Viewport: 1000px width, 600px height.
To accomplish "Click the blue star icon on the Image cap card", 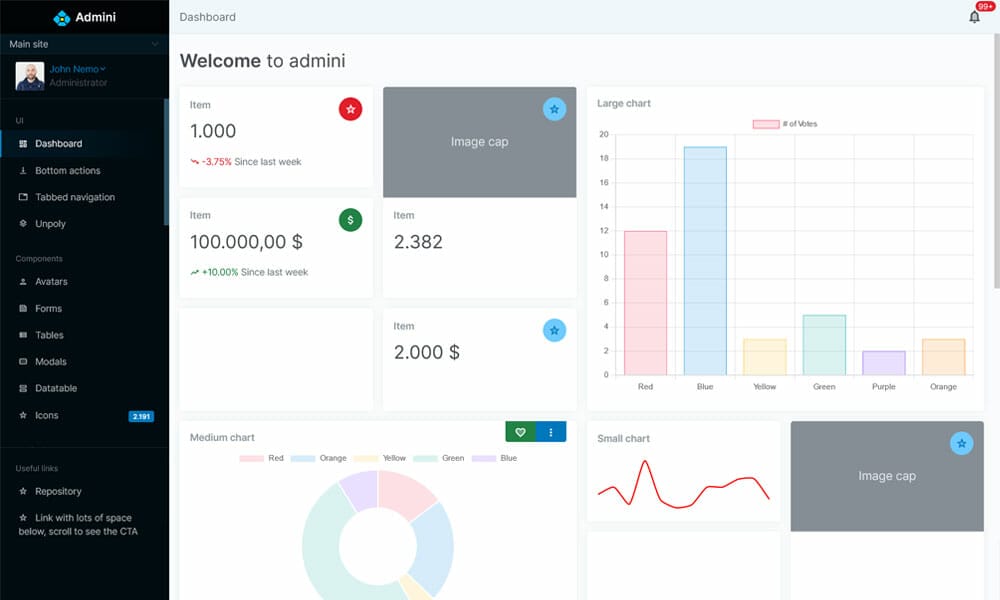I will pyautogui.click(x=554, y=108).
